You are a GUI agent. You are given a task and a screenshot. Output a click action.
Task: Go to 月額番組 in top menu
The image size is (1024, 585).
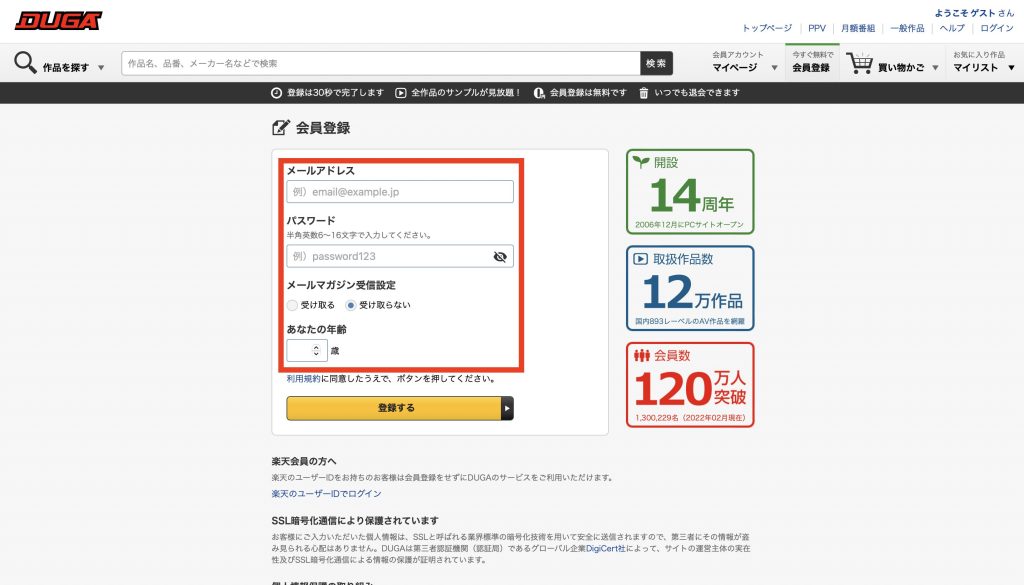857,28
